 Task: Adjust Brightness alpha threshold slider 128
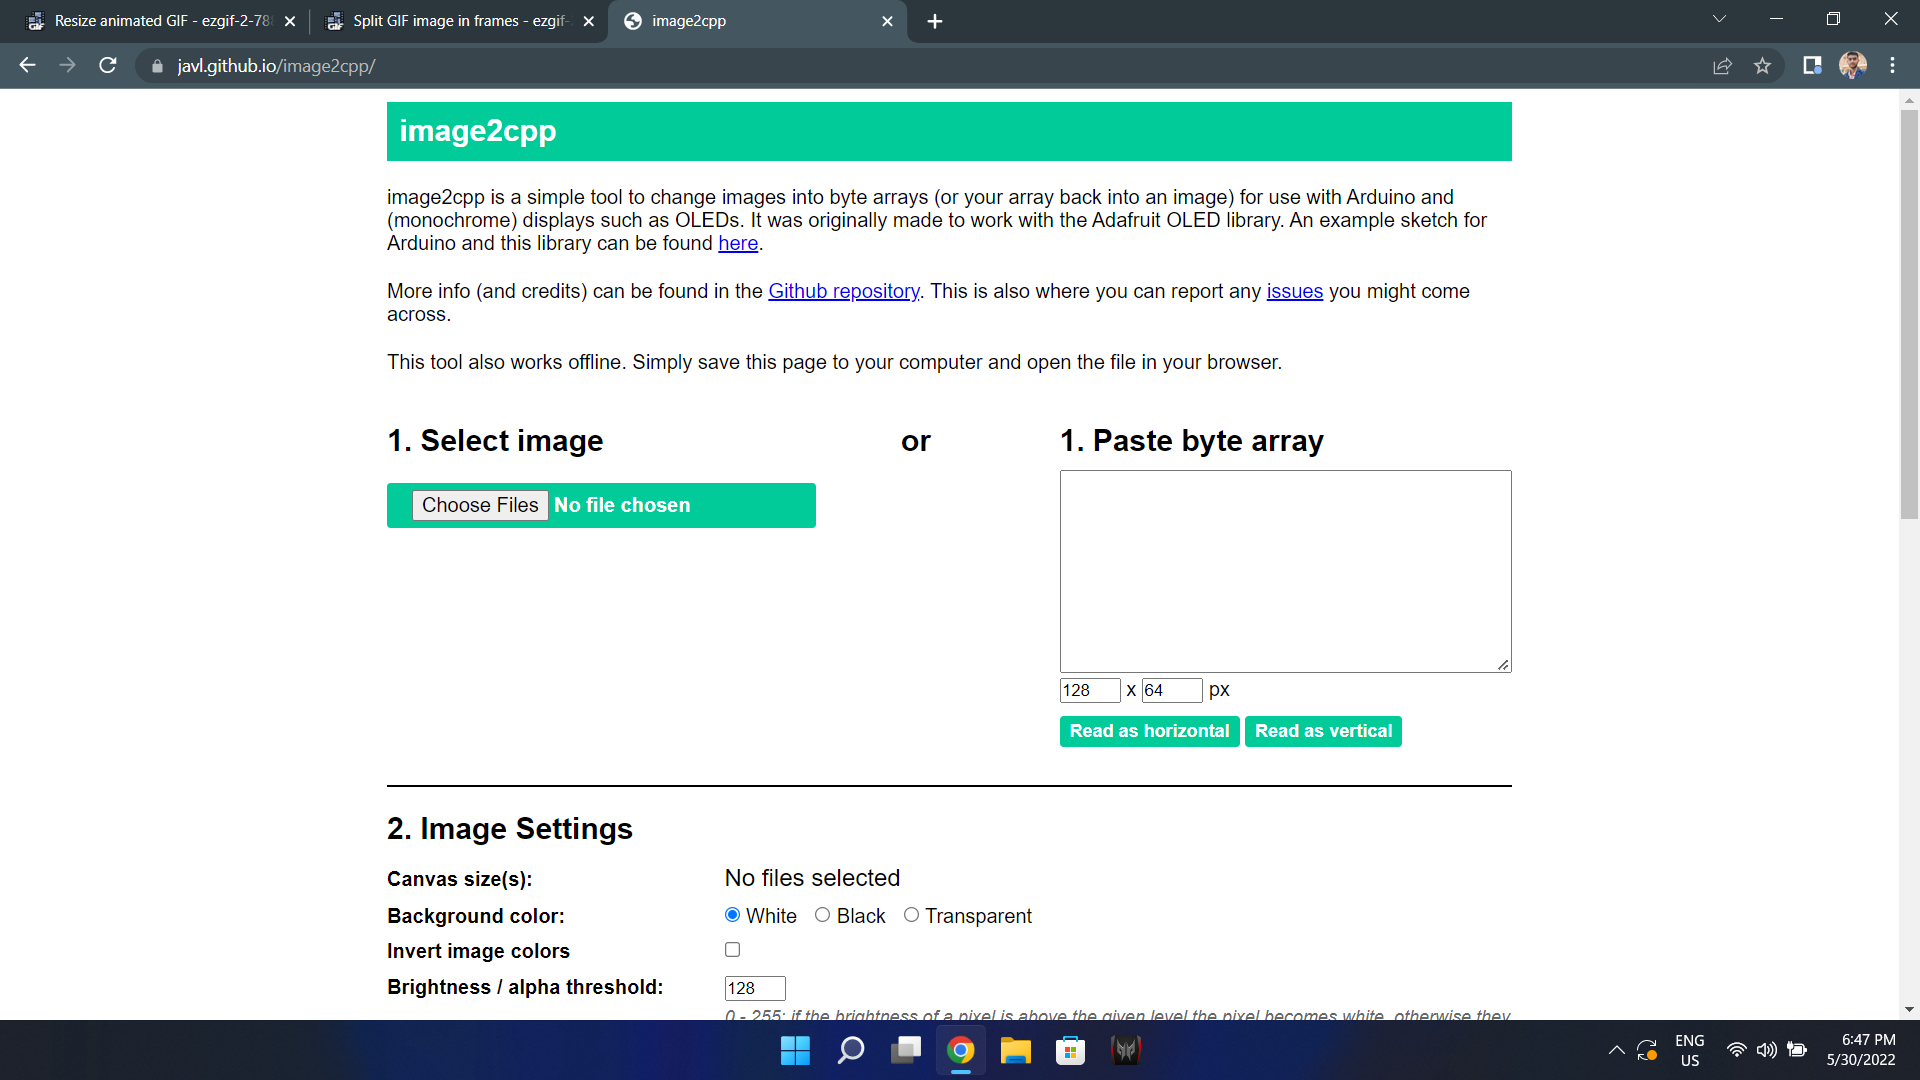click(x=754, y=986)
